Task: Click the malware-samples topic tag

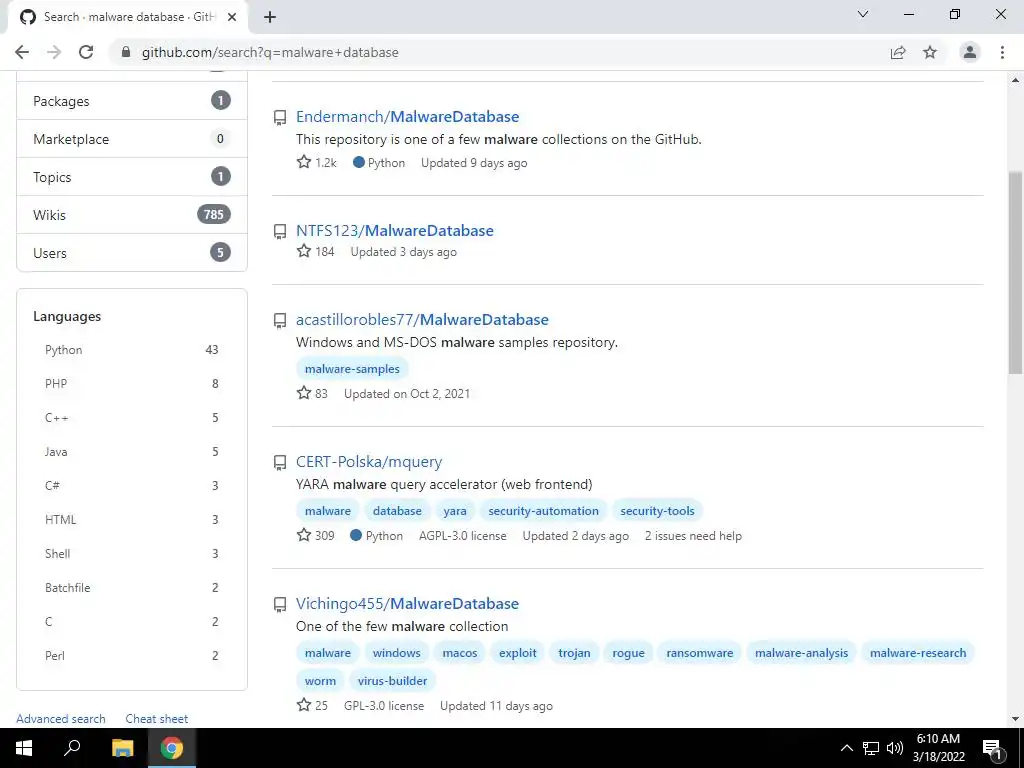Action: pyautogui.click(x=352, y=369)
